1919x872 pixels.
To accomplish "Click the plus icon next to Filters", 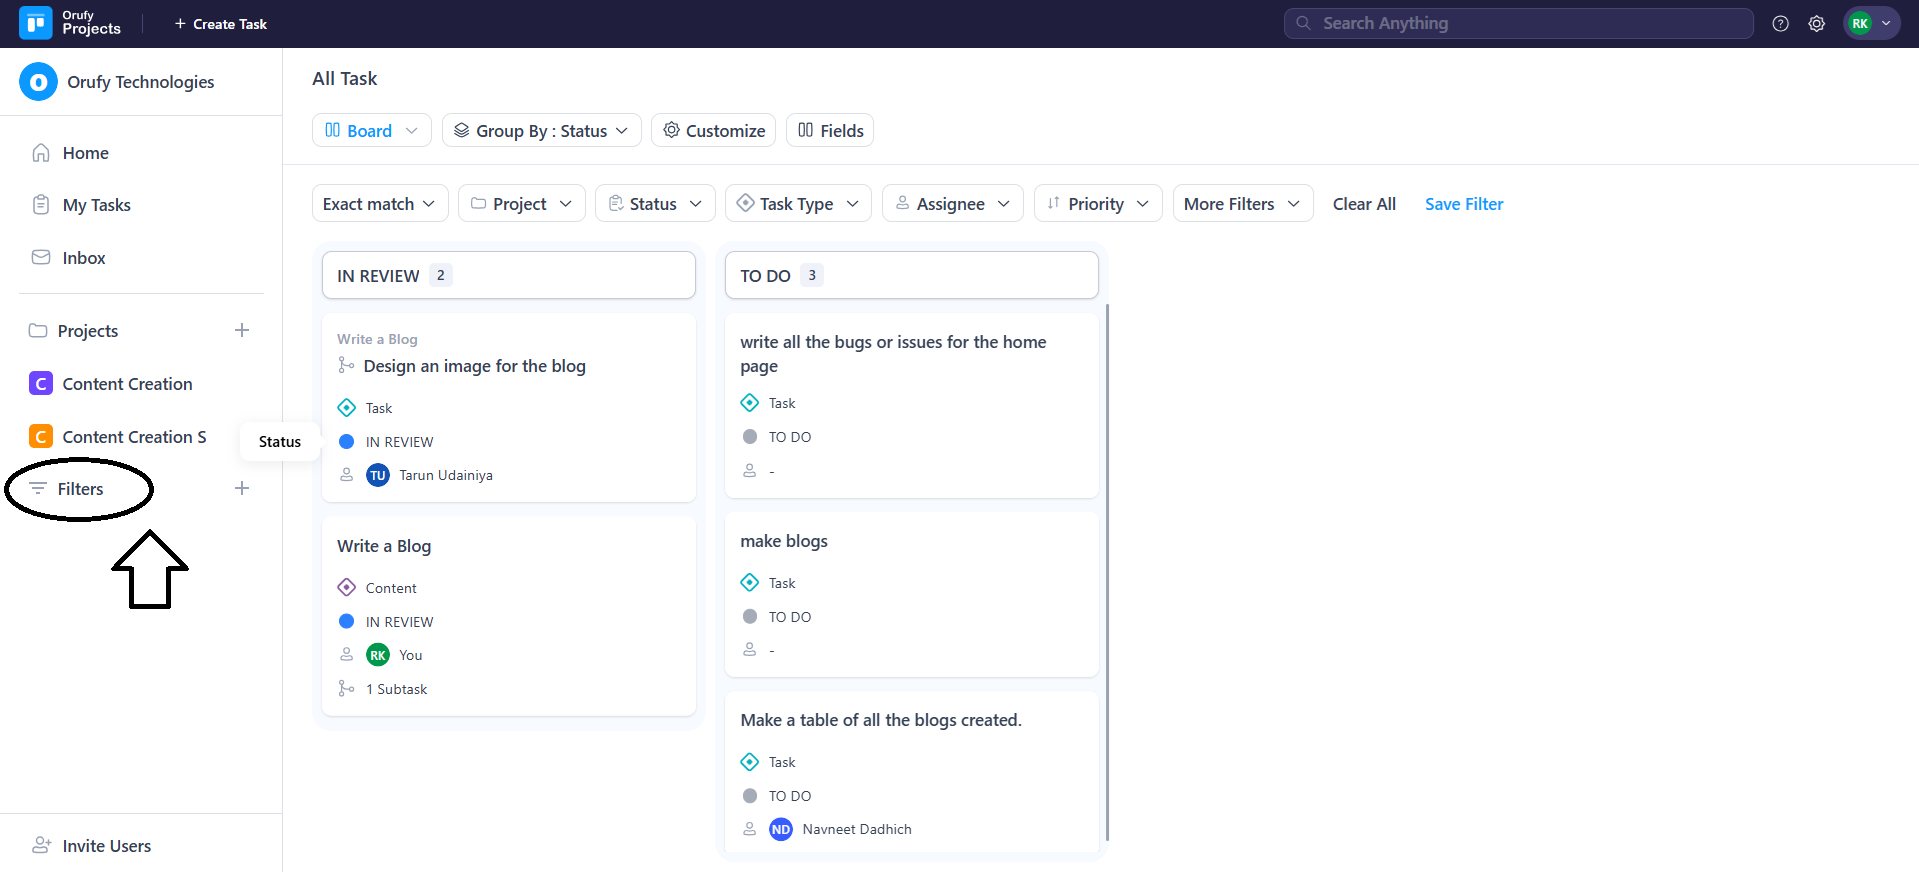I will pos(241,489).
